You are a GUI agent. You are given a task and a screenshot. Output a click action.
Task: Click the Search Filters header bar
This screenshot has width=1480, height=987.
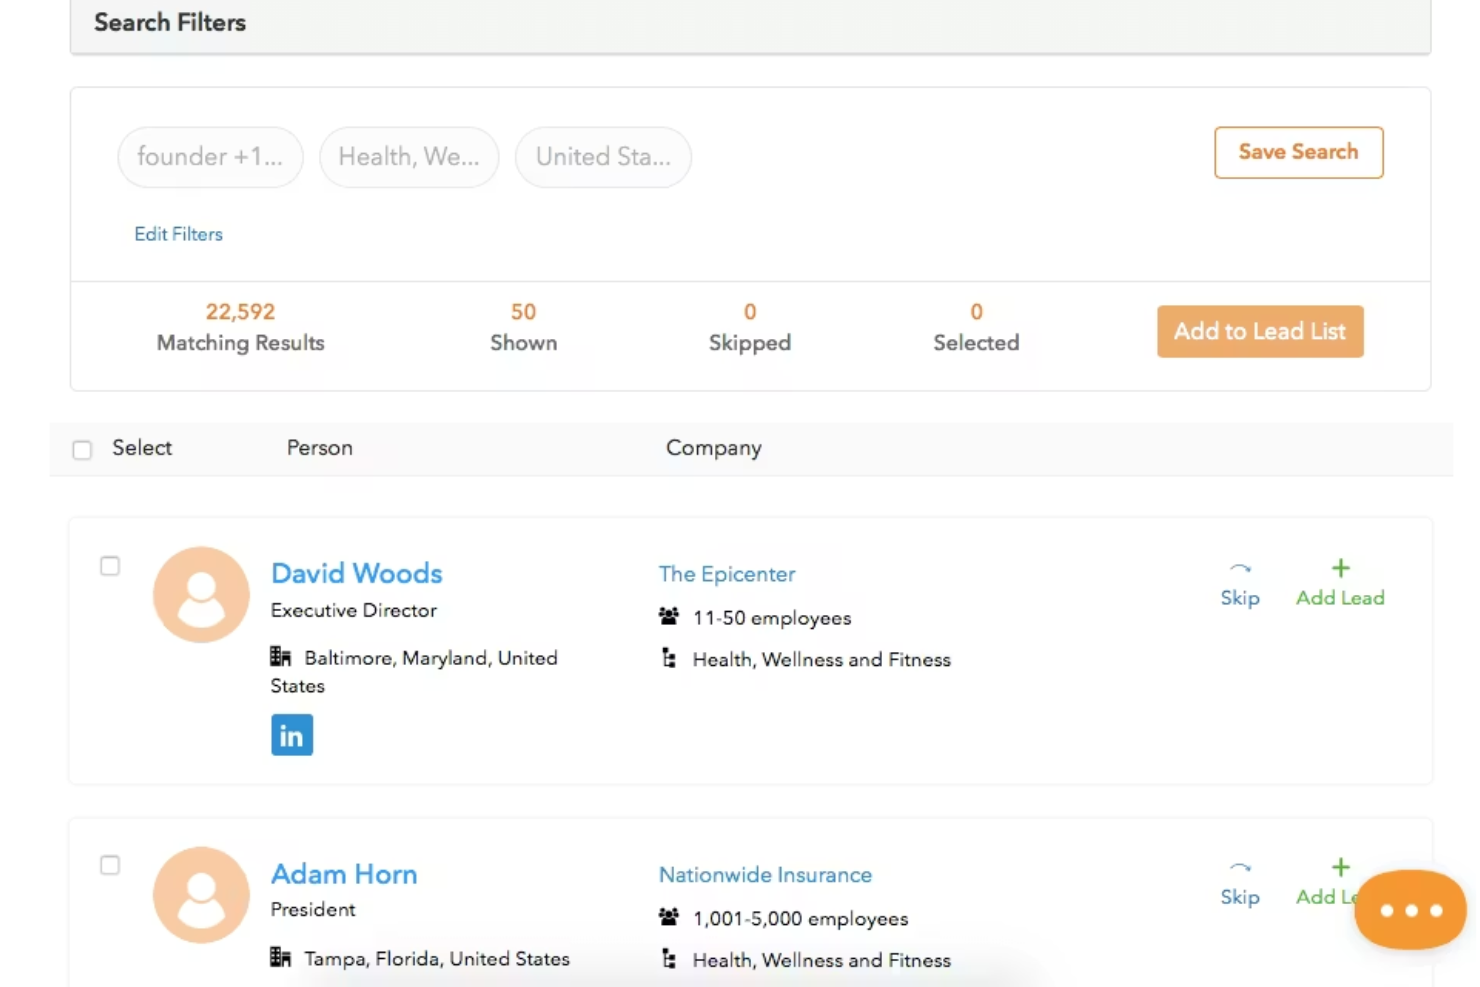(750, 24)
